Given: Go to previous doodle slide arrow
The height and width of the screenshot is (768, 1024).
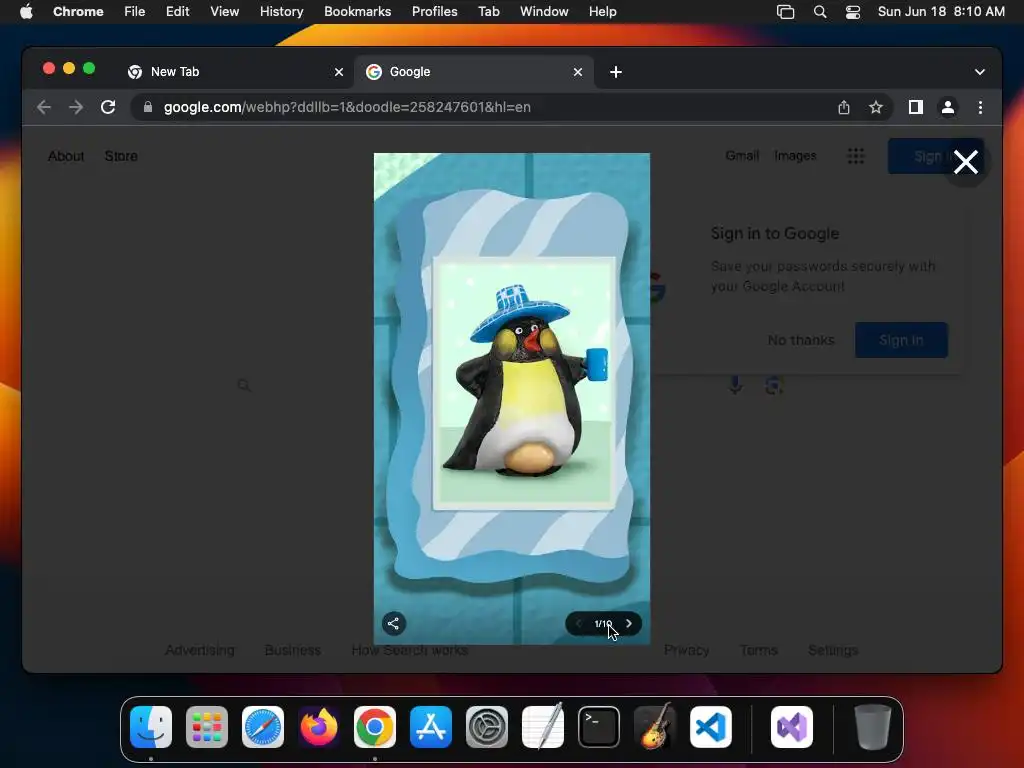Looking at the screenshot, I should (x=579, y=624).
